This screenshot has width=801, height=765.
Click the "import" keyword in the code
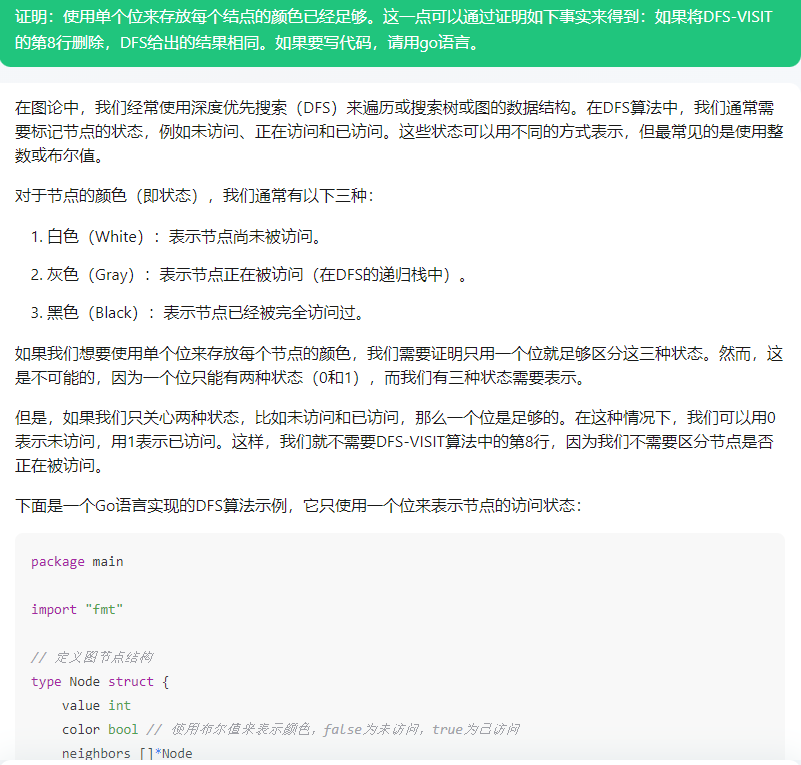[x=54, y=610]
